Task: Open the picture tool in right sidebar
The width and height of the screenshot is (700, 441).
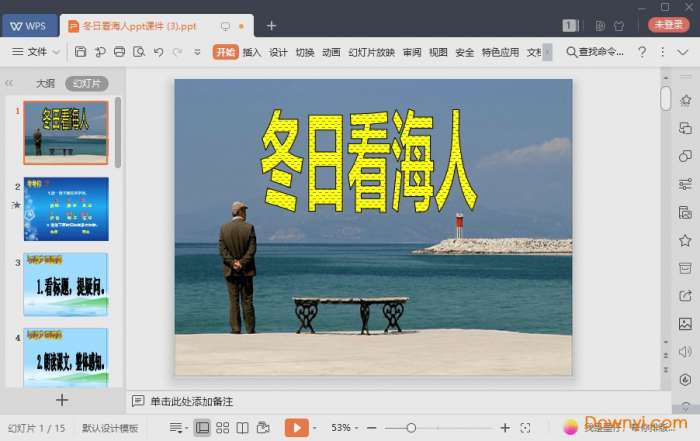Action: pos(685,324)
